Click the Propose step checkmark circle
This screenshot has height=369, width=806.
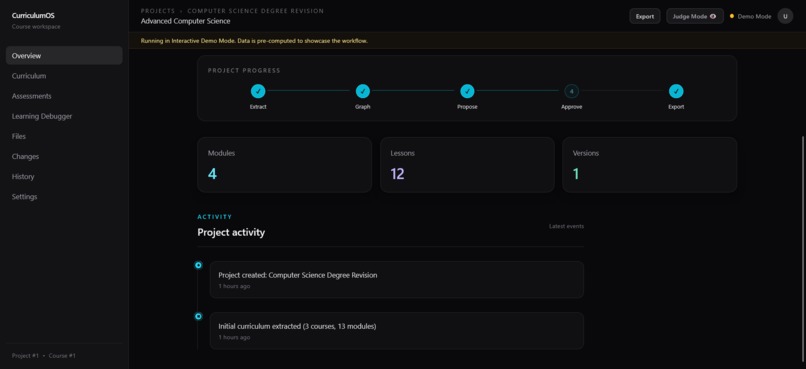[467, 91]
